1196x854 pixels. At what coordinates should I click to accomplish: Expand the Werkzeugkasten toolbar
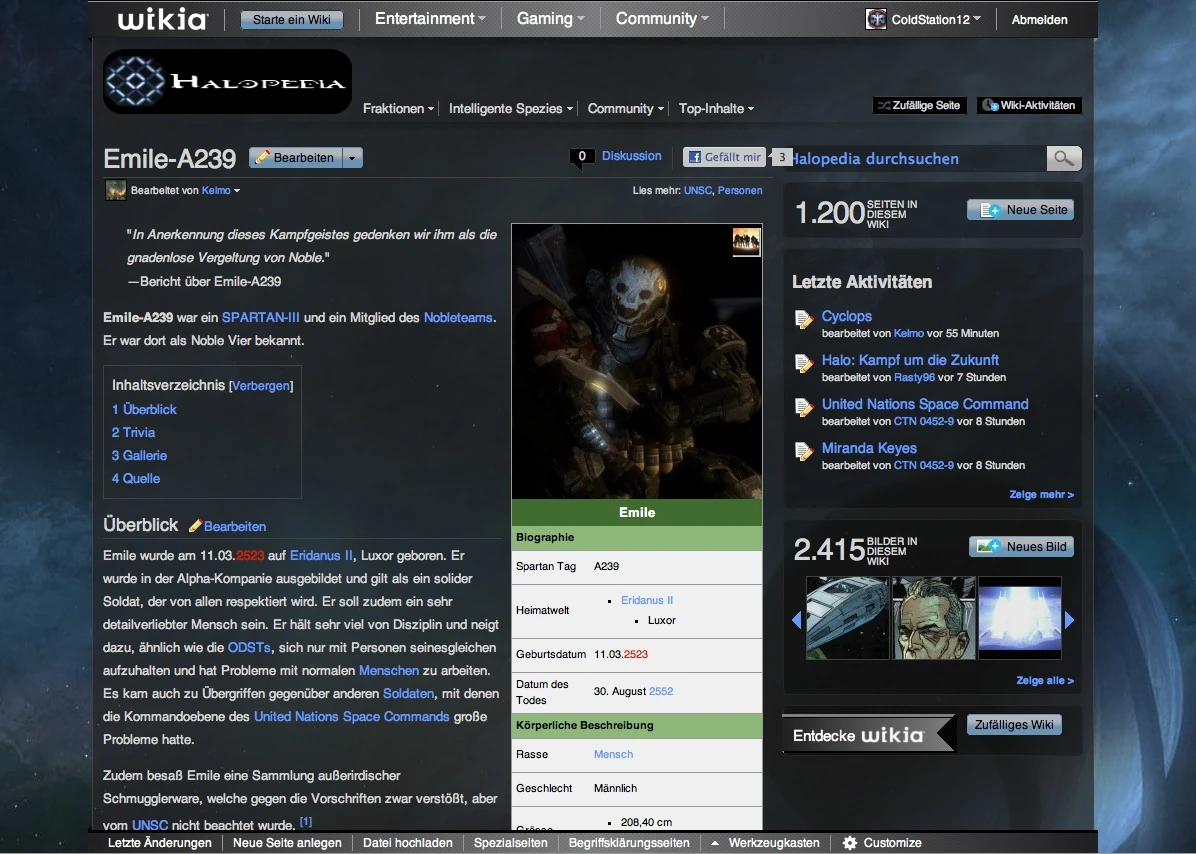pyautogui.click(x=765, y=843)
